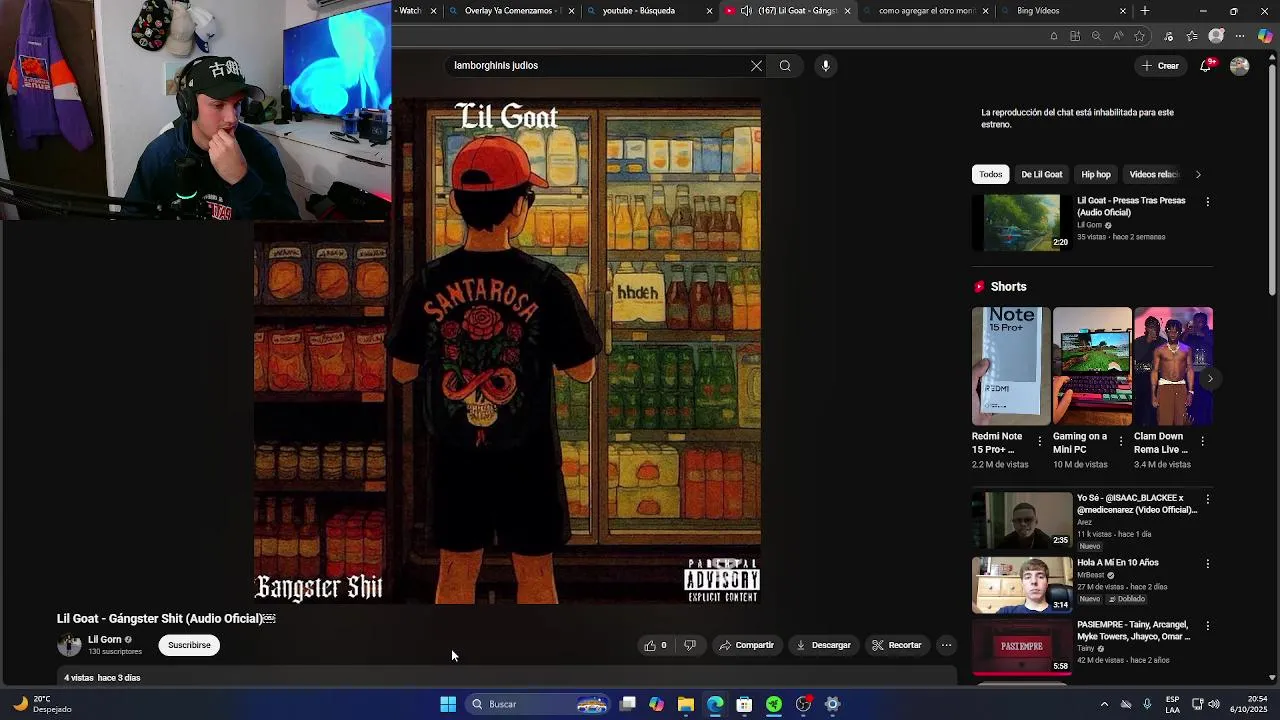Open options for PASIEMPRE video

1207,626
